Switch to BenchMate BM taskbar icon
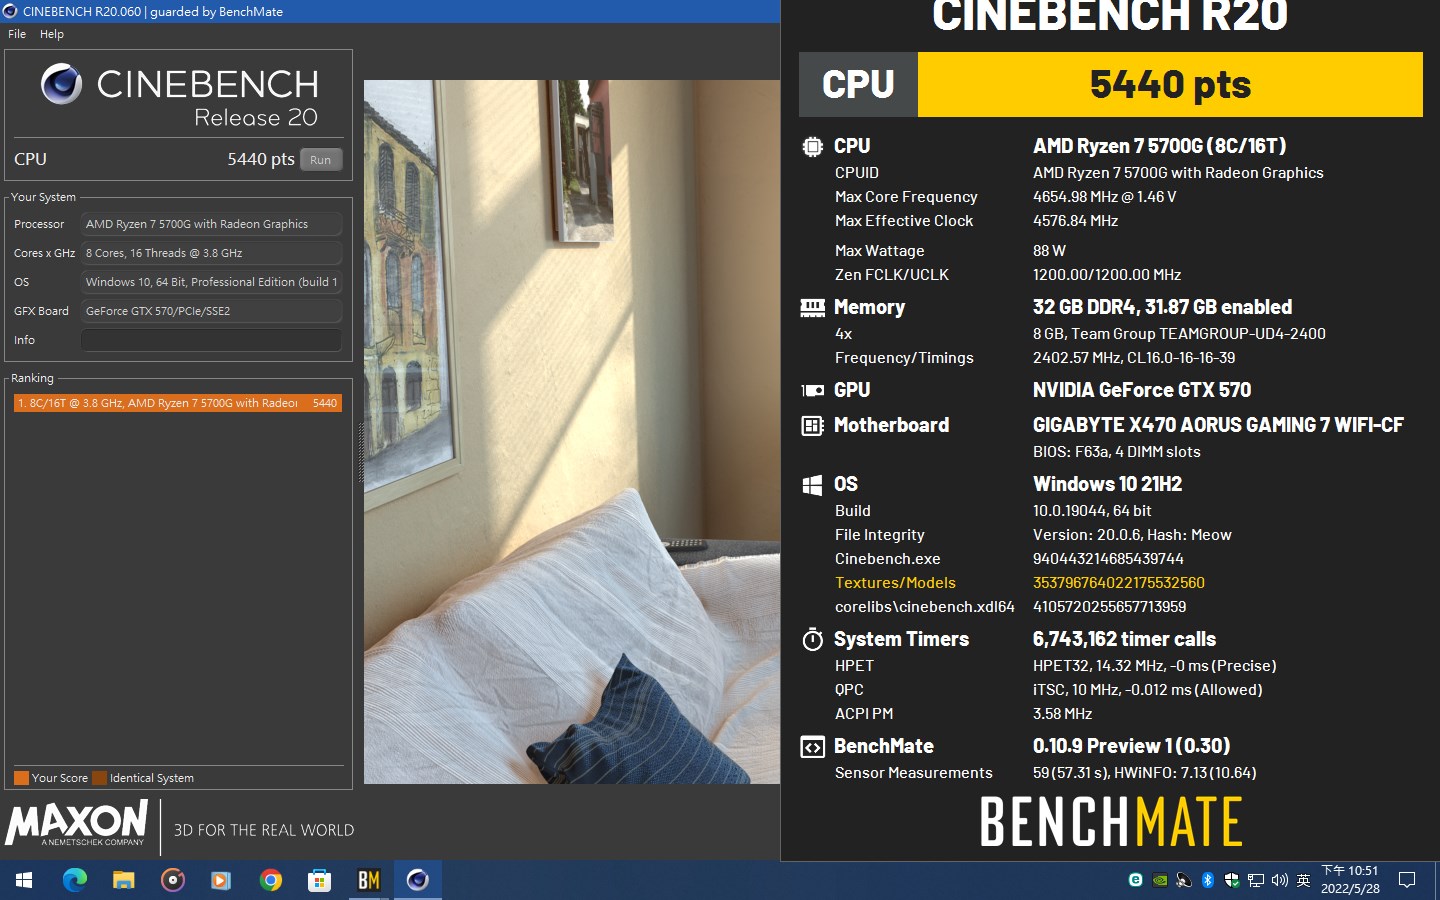Screen dimensions: 1440x900 pos(368,880)
